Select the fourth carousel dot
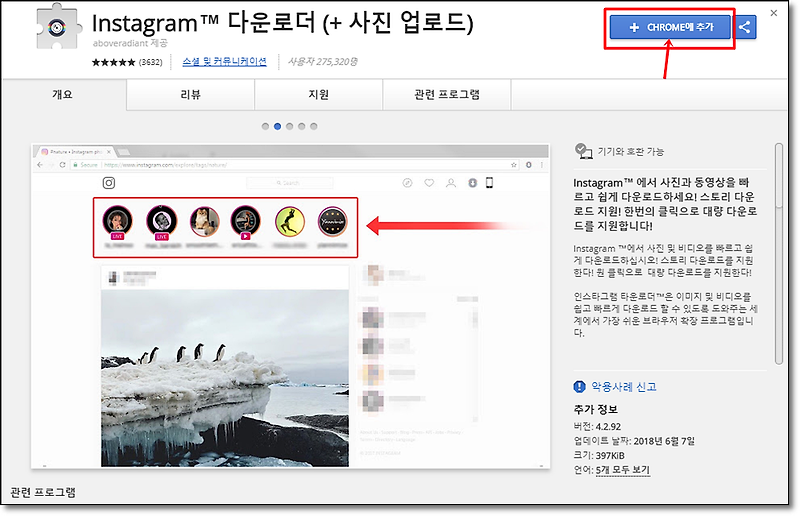Image resolution: width=800 pixels, height=516 pixels. tap(302, 126)
